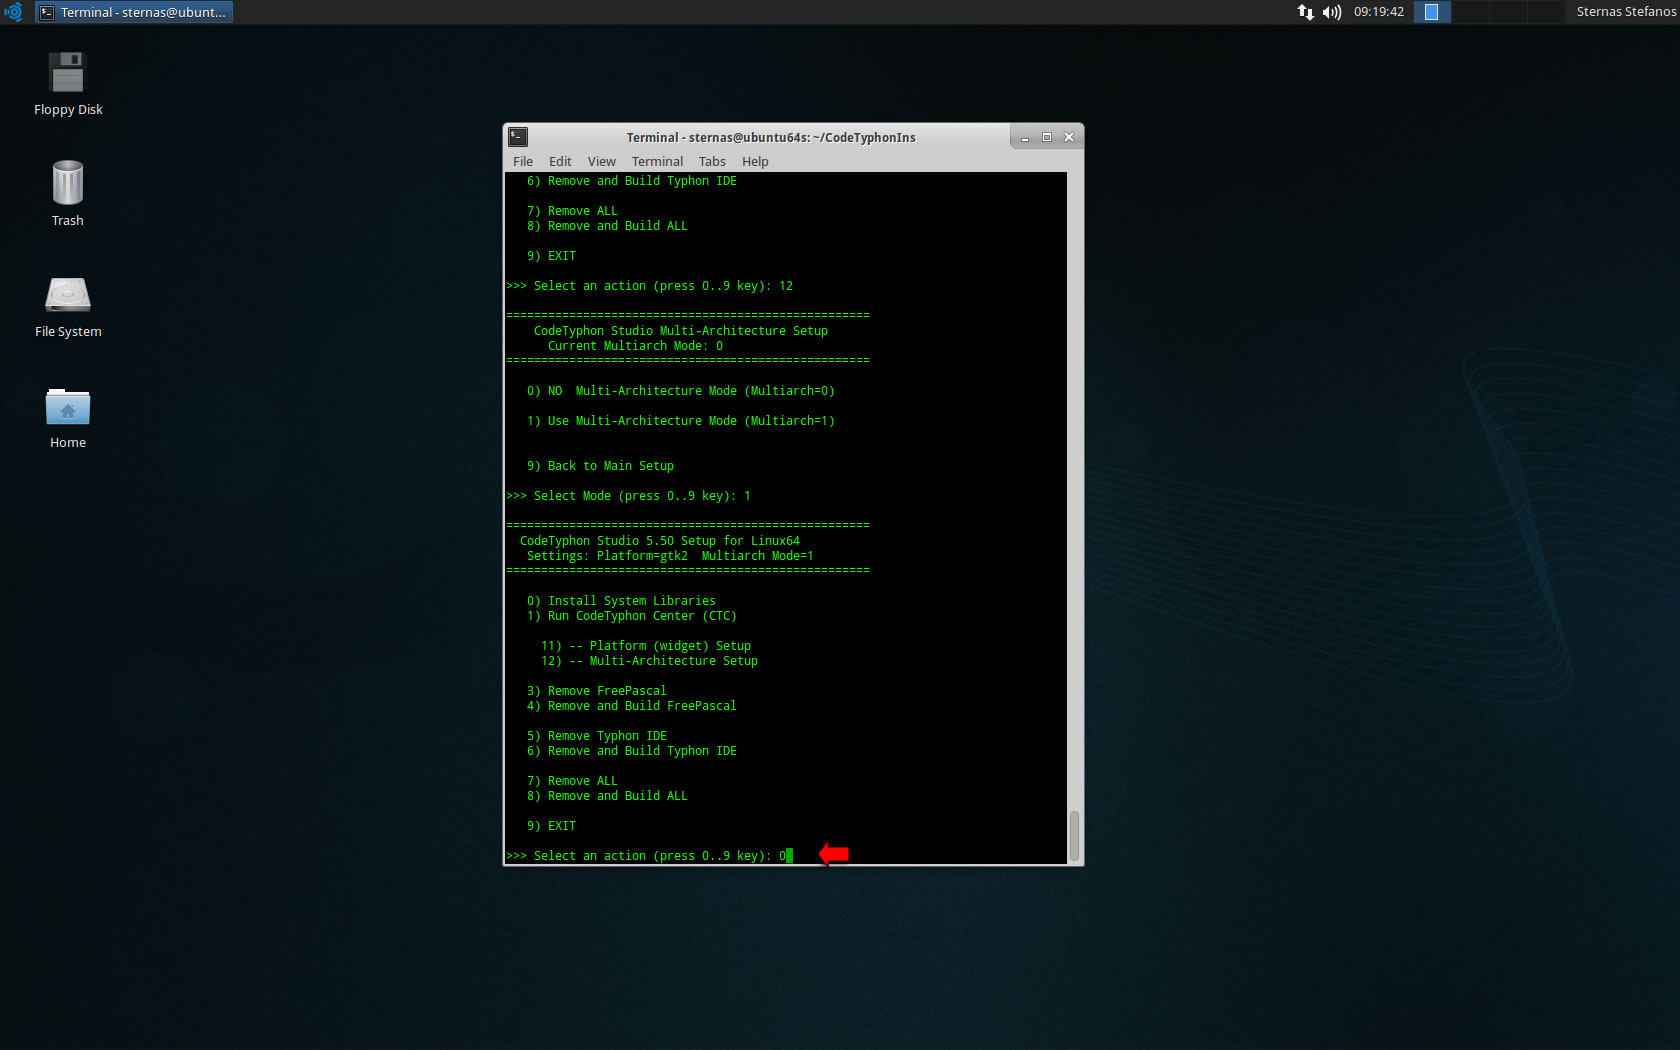
Task: Maximize the Terminal window
Action: tap(1047, 138)
